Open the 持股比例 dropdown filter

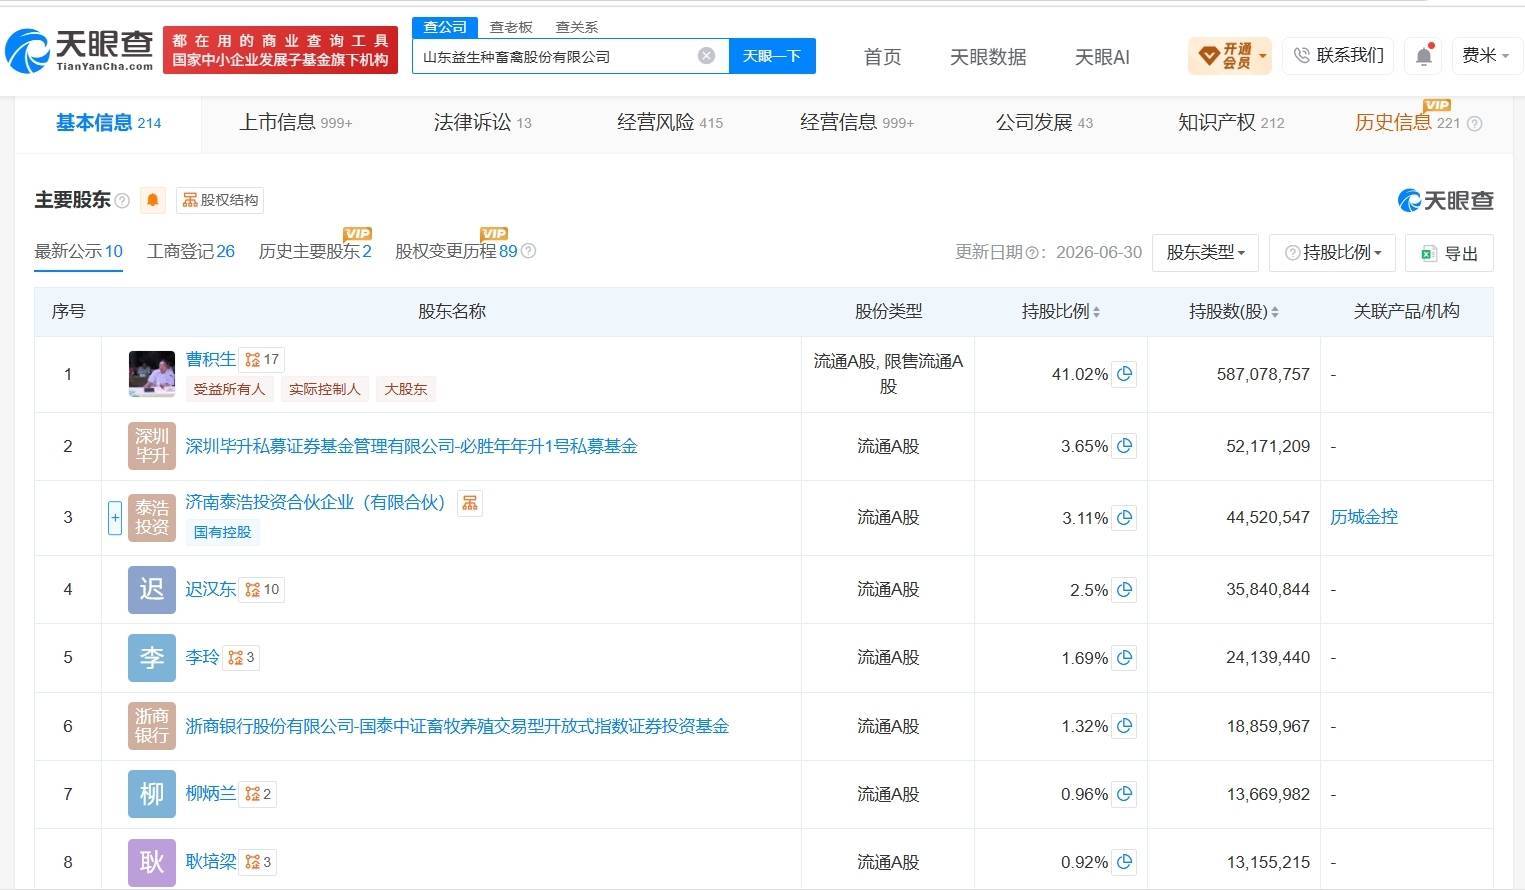1332,253
